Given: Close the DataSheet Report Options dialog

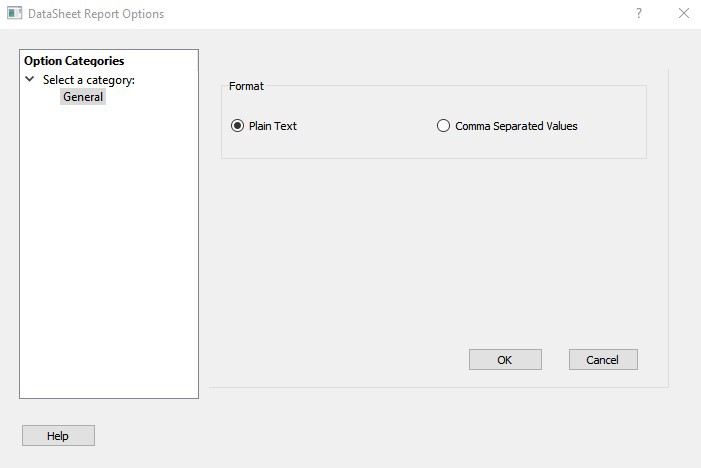Looking at the screenshot, I should (684, 14).
